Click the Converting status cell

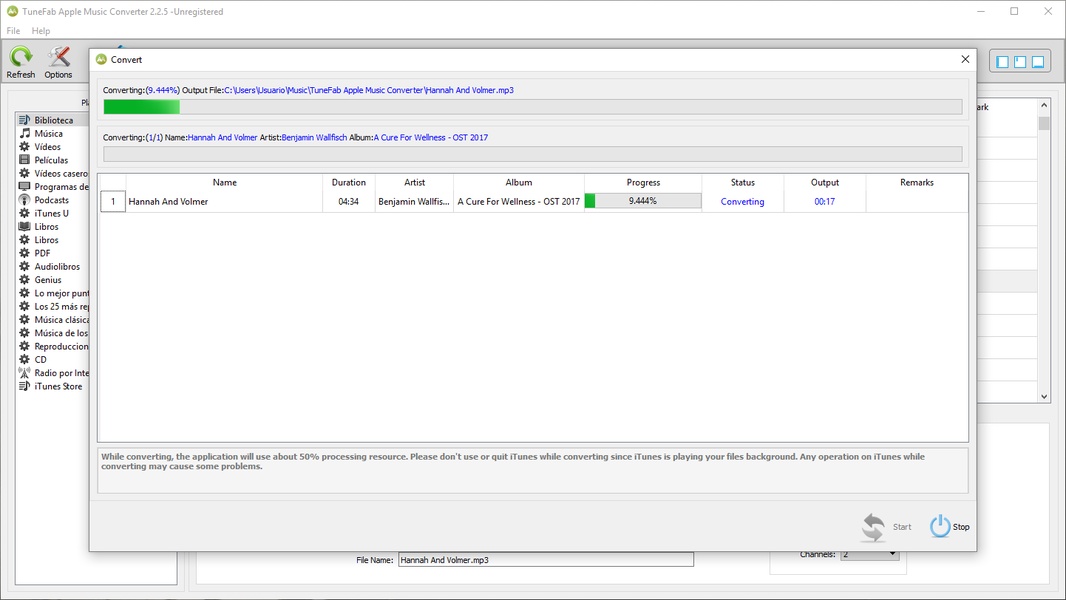pos(742,202)
